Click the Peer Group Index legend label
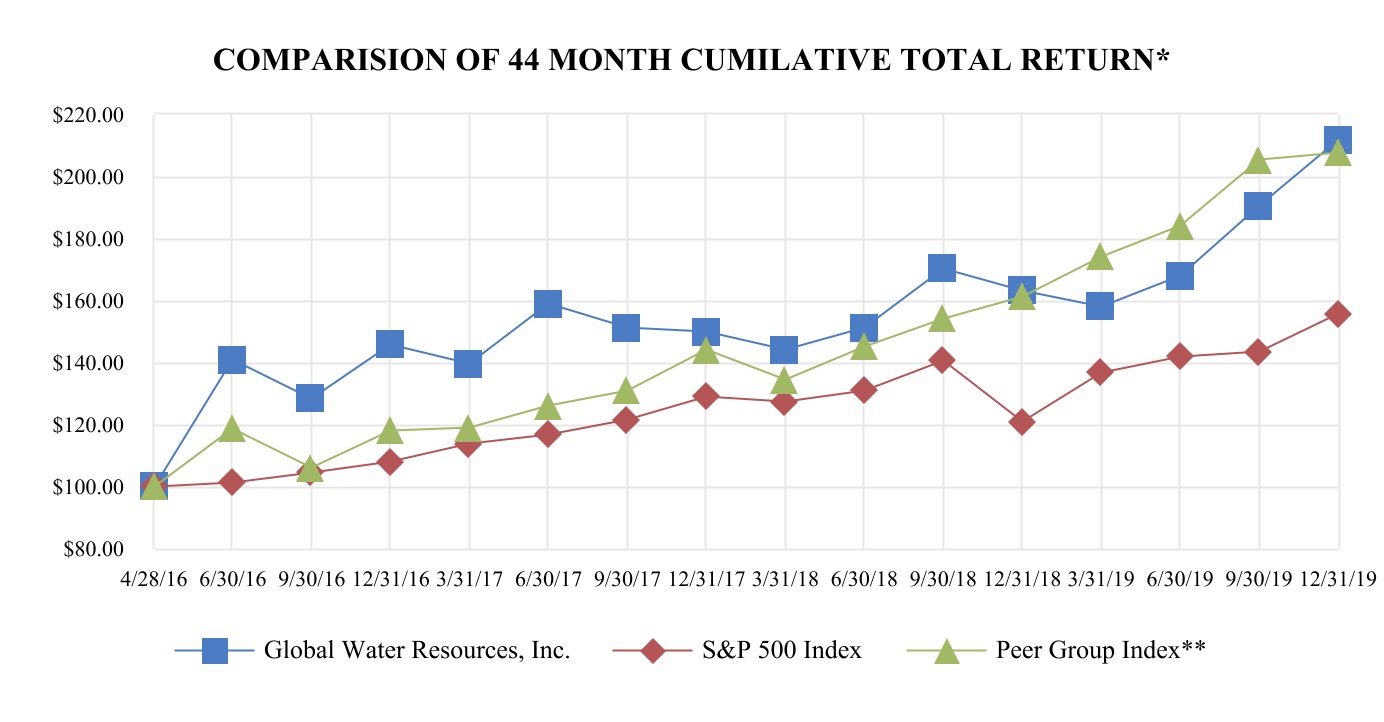Image resolution: width=1384 pixels, height=722 pixels. pyautogui.click(x=1100, y=651)
